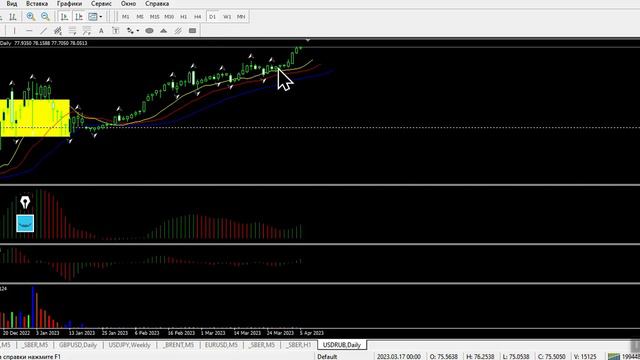Pick the Fibonacci fan tool icon

coord(87,31)
